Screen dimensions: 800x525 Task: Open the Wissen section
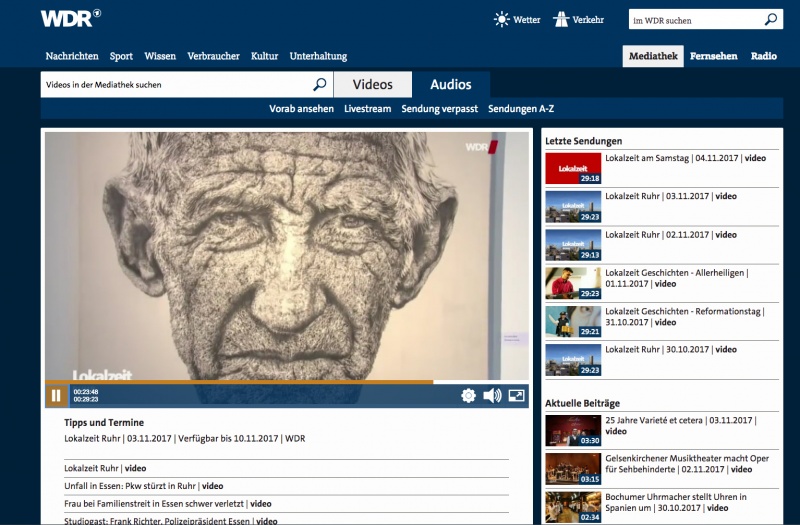click(160, 56)
